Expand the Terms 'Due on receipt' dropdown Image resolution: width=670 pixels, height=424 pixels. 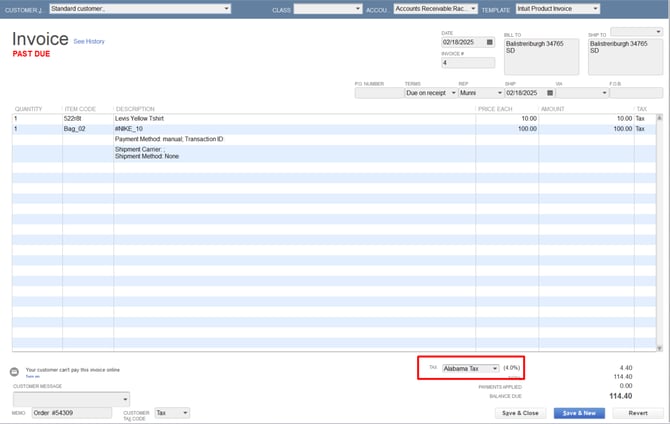(x=453, y=92)
